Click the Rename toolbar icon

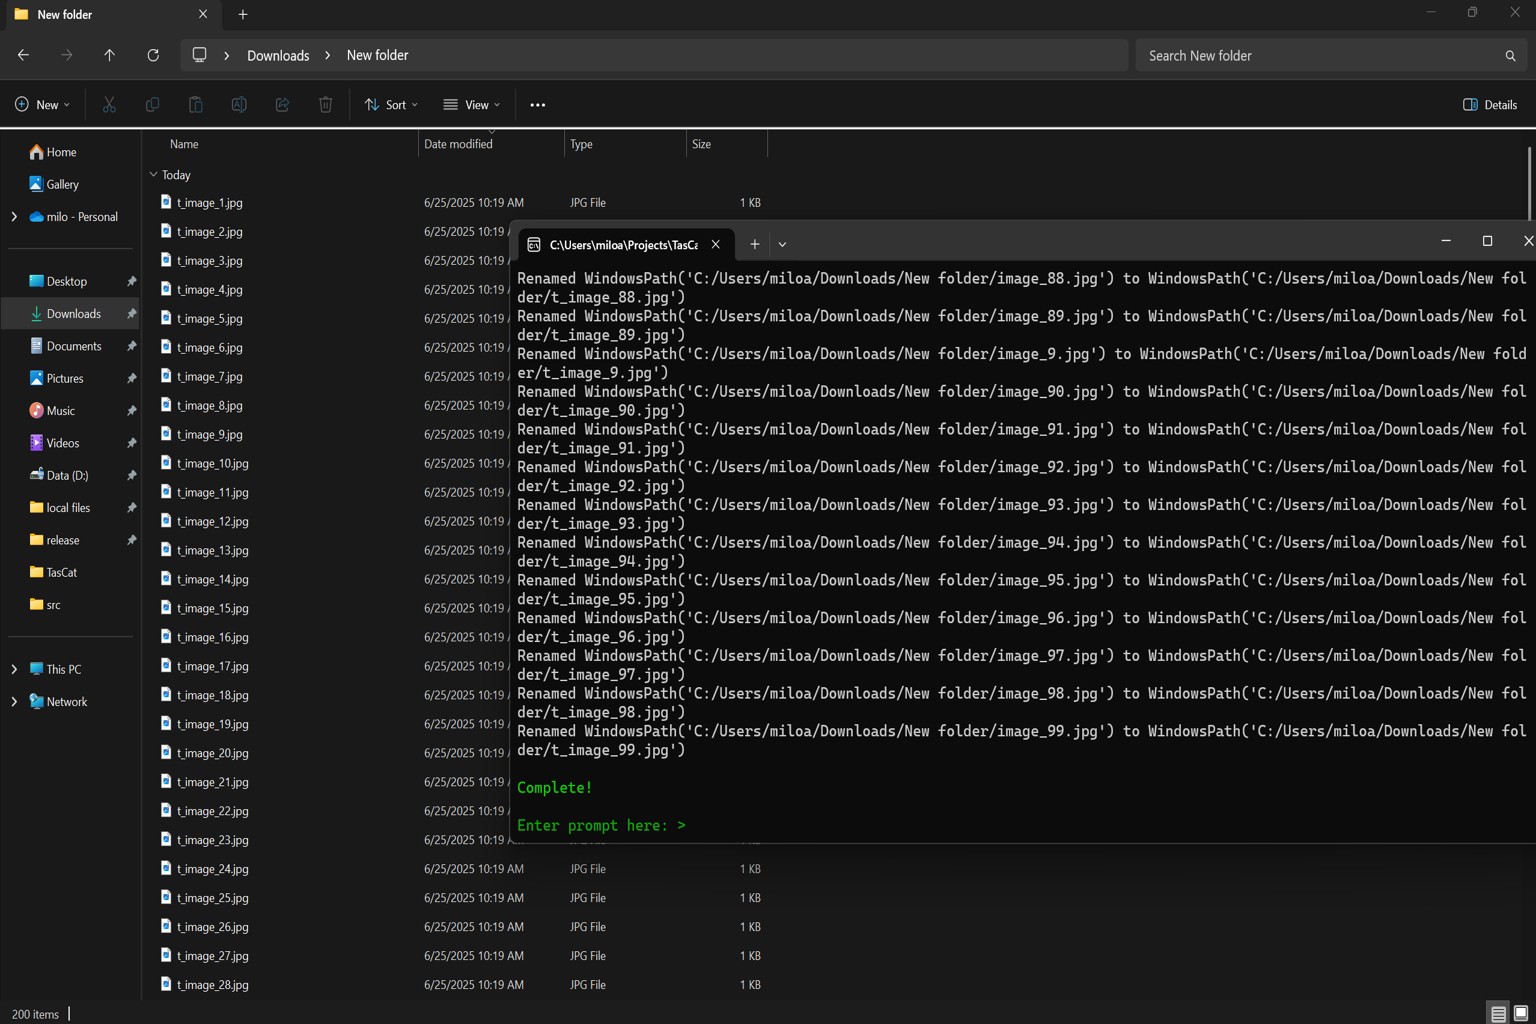pos(239,104)
